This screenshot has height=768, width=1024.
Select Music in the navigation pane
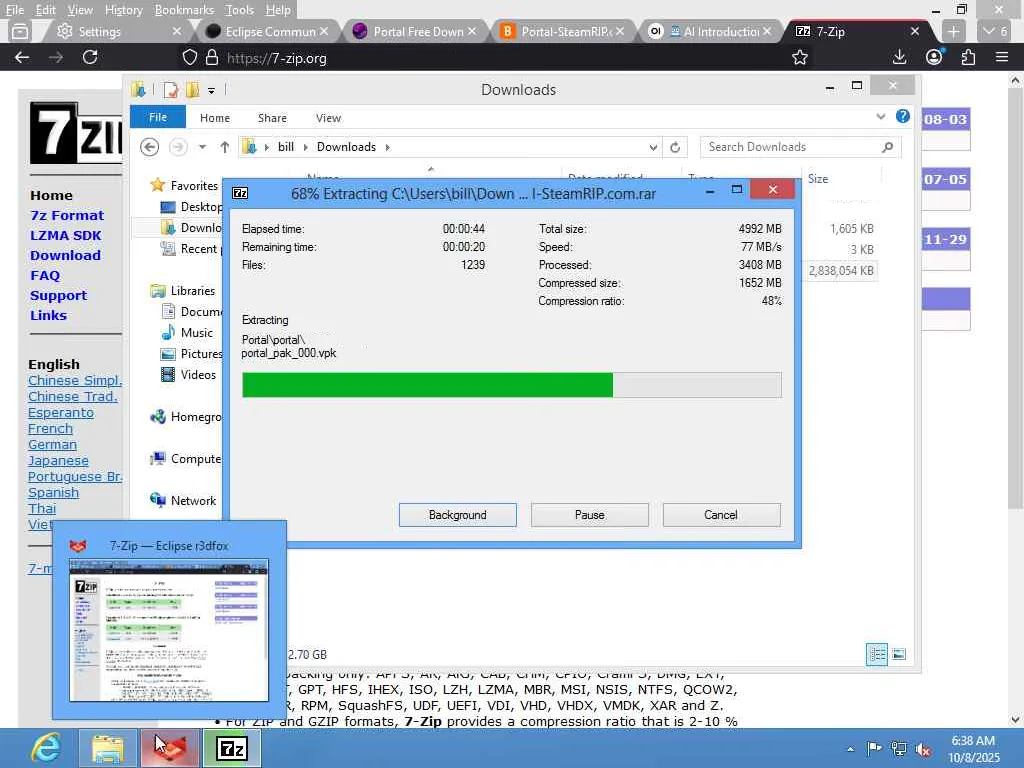[187, 332]
